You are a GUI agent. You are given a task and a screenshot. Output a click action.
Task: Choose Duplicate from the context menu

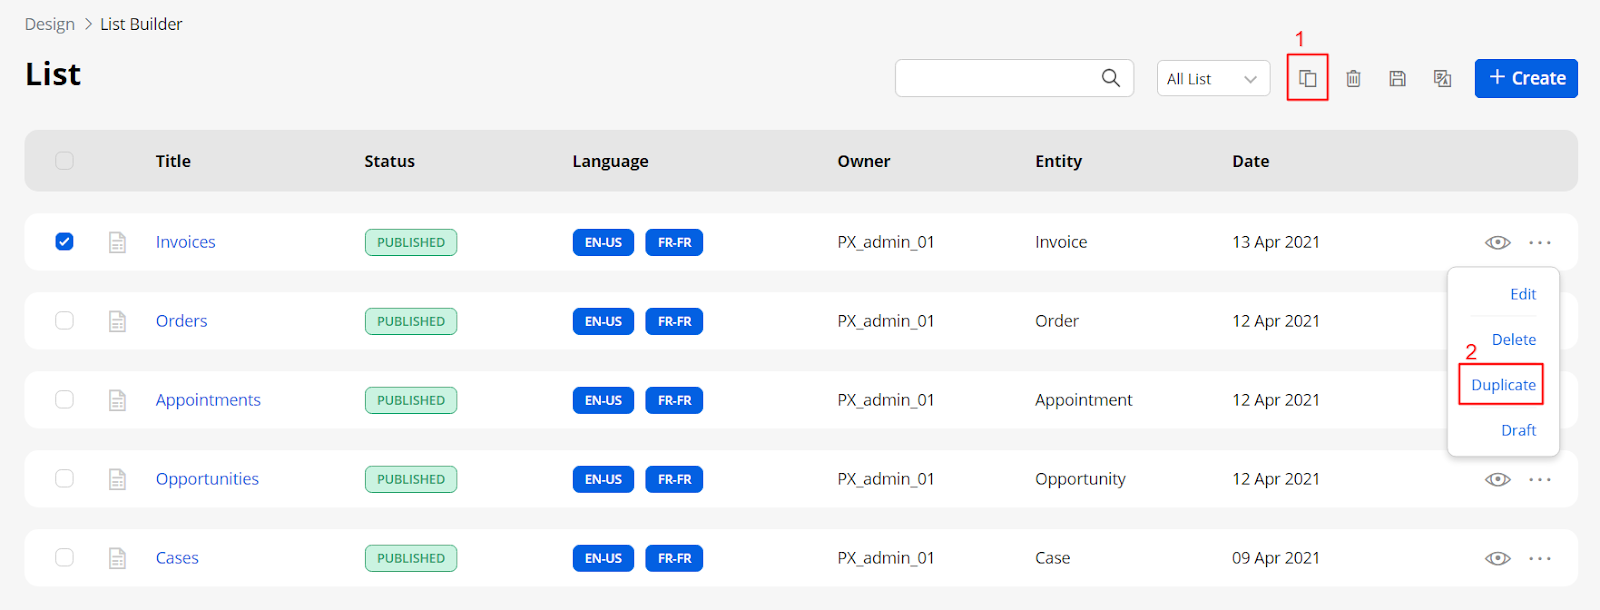point(1502,385)
